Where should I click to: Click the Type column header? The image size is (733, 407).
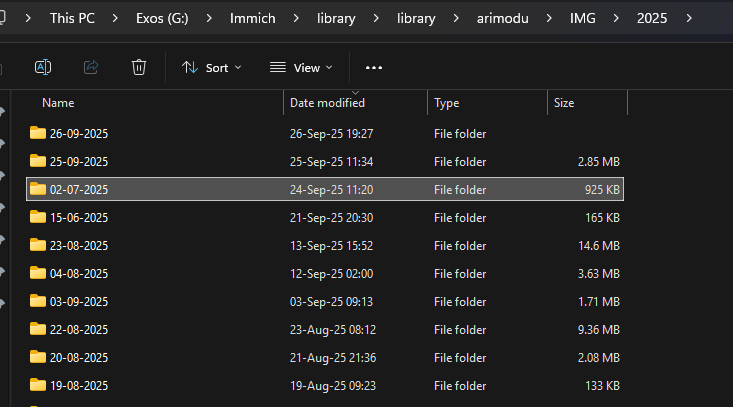coord(447,103)
